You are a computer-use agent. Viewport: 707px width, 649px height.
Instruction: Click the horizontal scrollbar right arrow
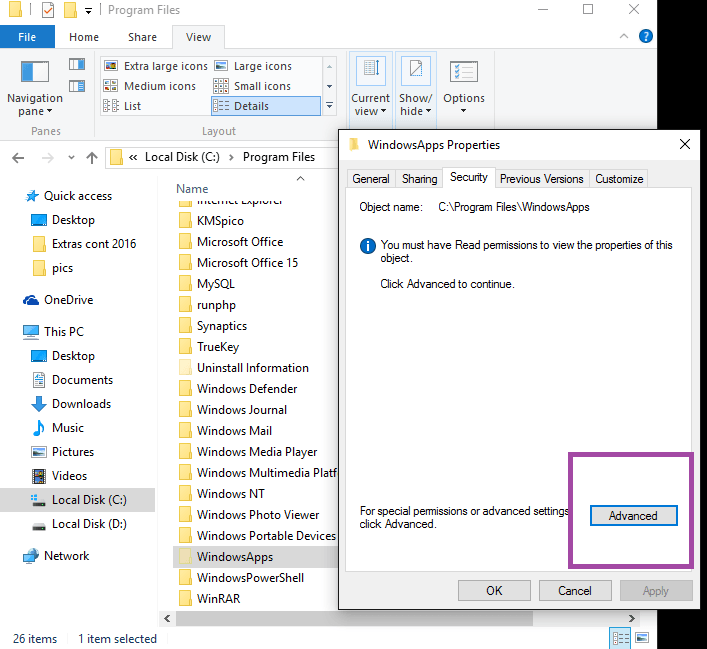coord(632,618)
